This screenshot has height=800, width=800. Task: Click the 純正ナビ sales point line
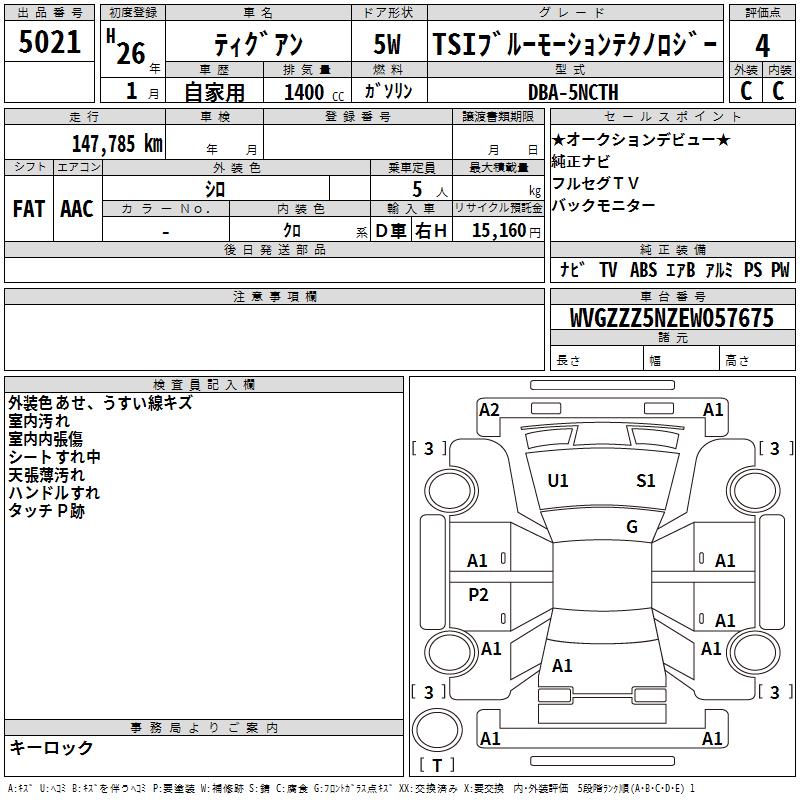[581, 162]
